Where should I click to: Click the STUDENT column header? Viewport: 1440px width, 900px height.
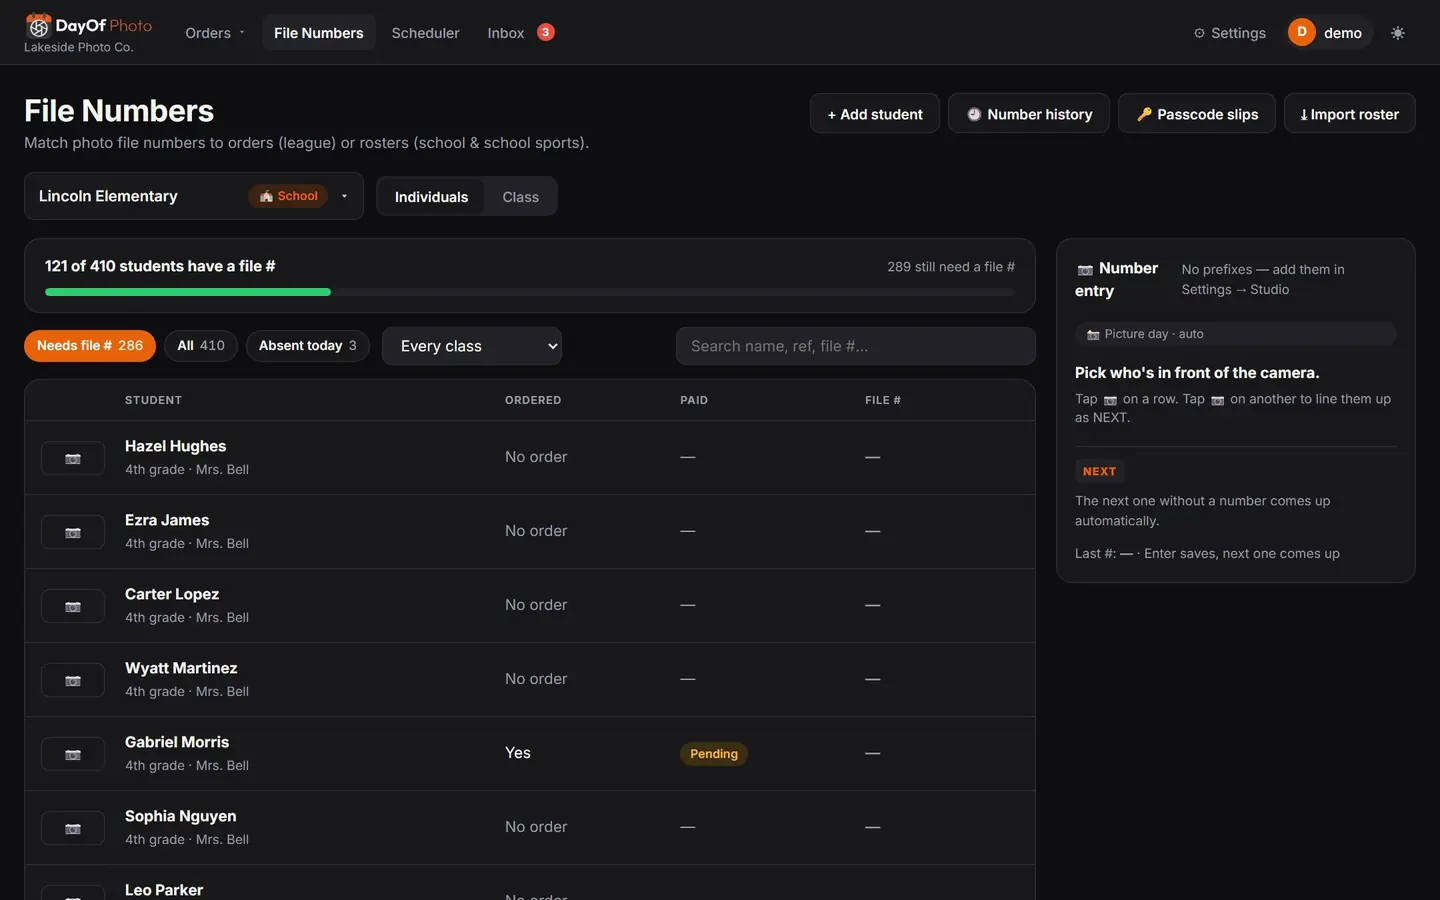(153, 400)
